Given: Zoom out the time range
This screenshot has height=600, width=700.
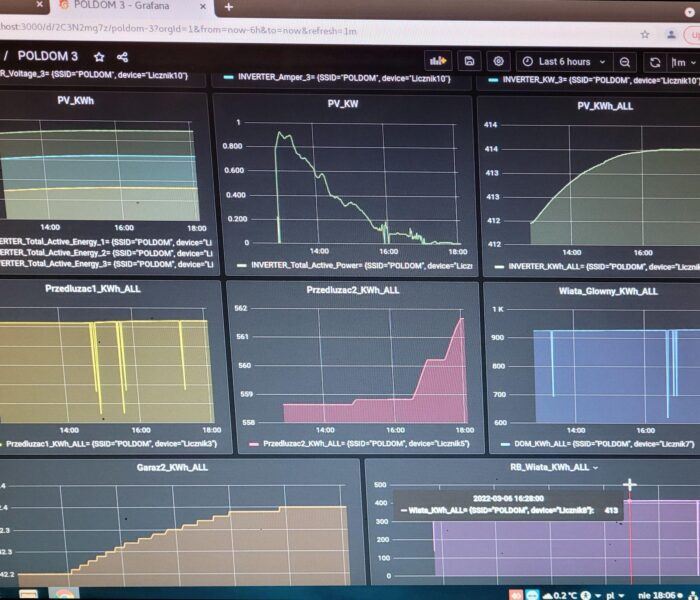Looking at the screenshot, I should click(625, 62).
